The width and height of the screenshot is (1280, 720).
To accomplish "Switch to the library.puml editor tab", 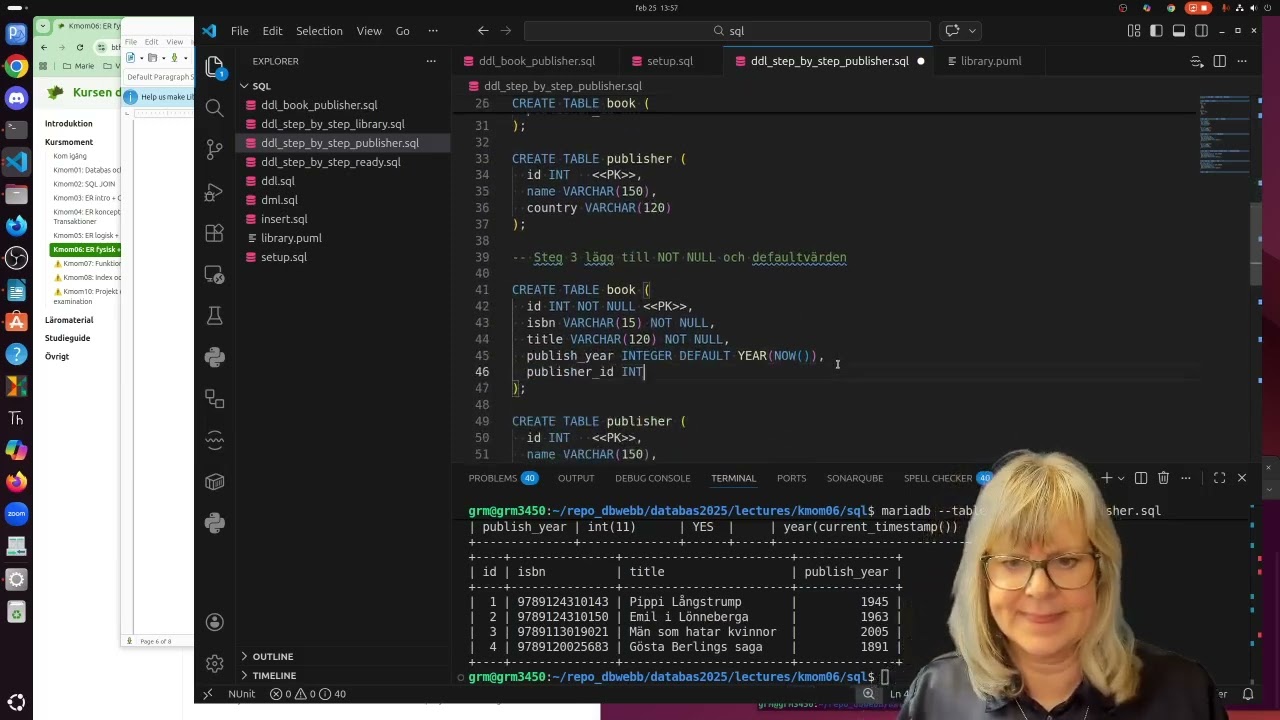I will (991, 61).
